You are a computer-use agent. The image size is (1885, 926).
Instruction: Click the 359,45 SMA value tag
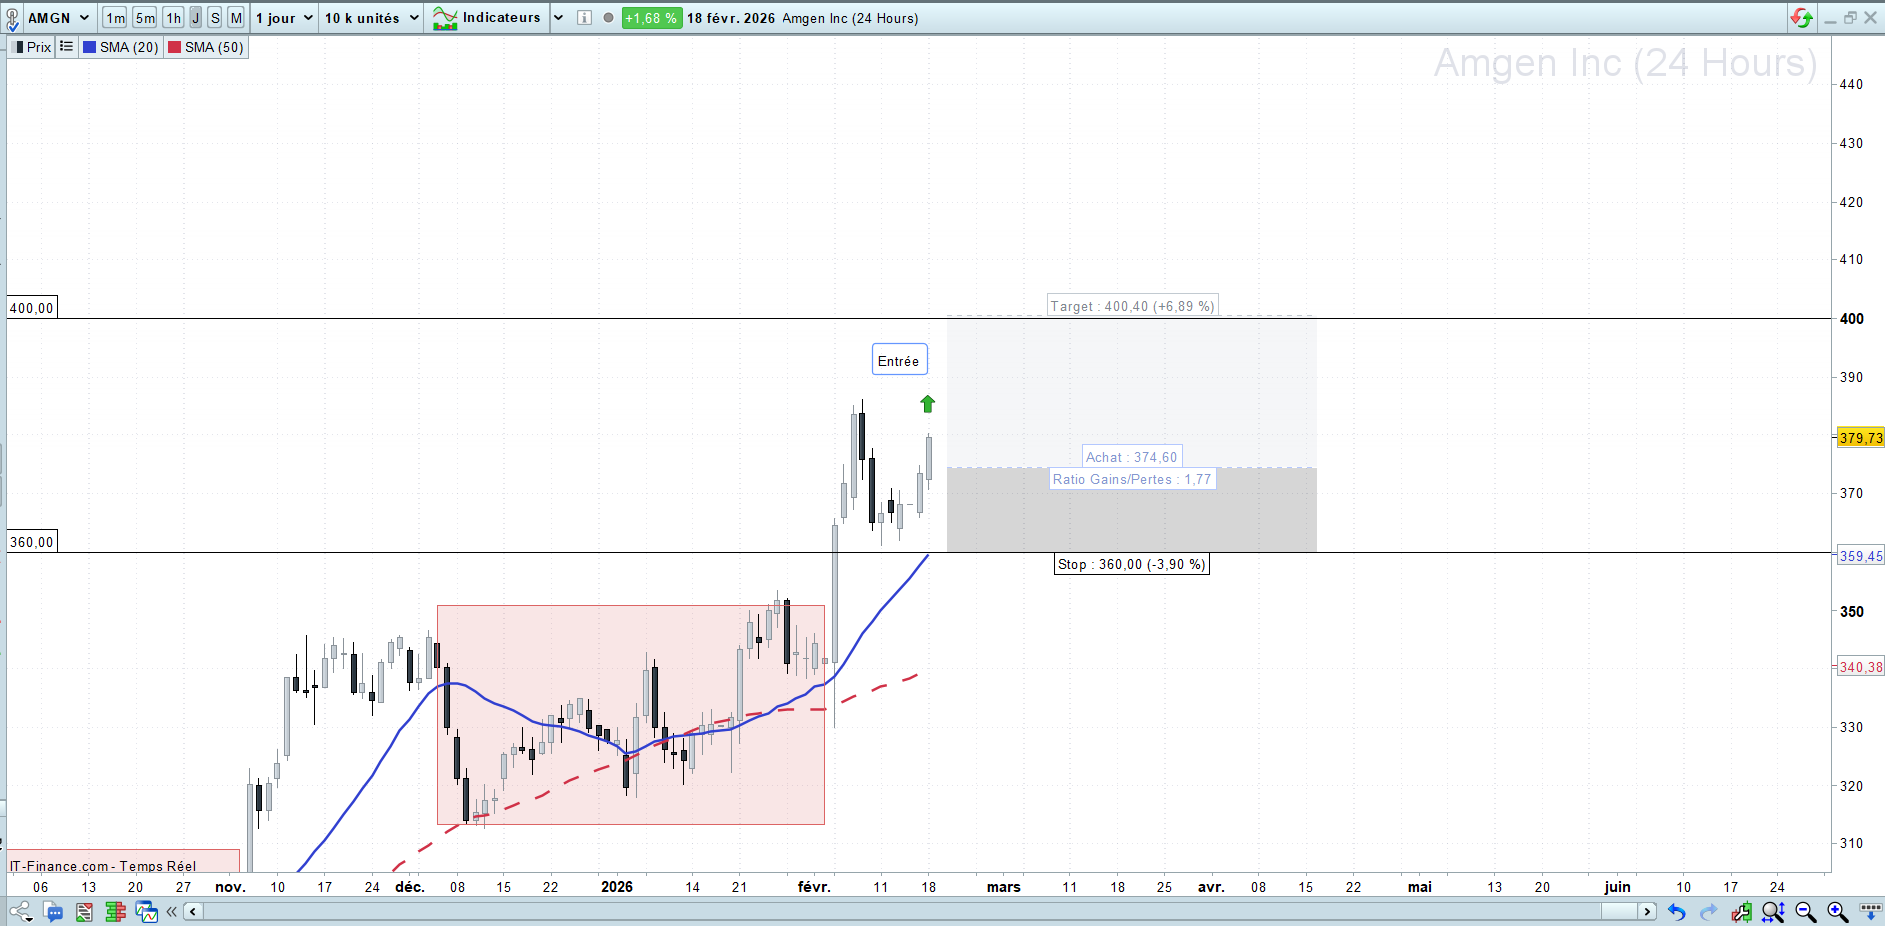pyautogui.click(x=1861, y=556)
